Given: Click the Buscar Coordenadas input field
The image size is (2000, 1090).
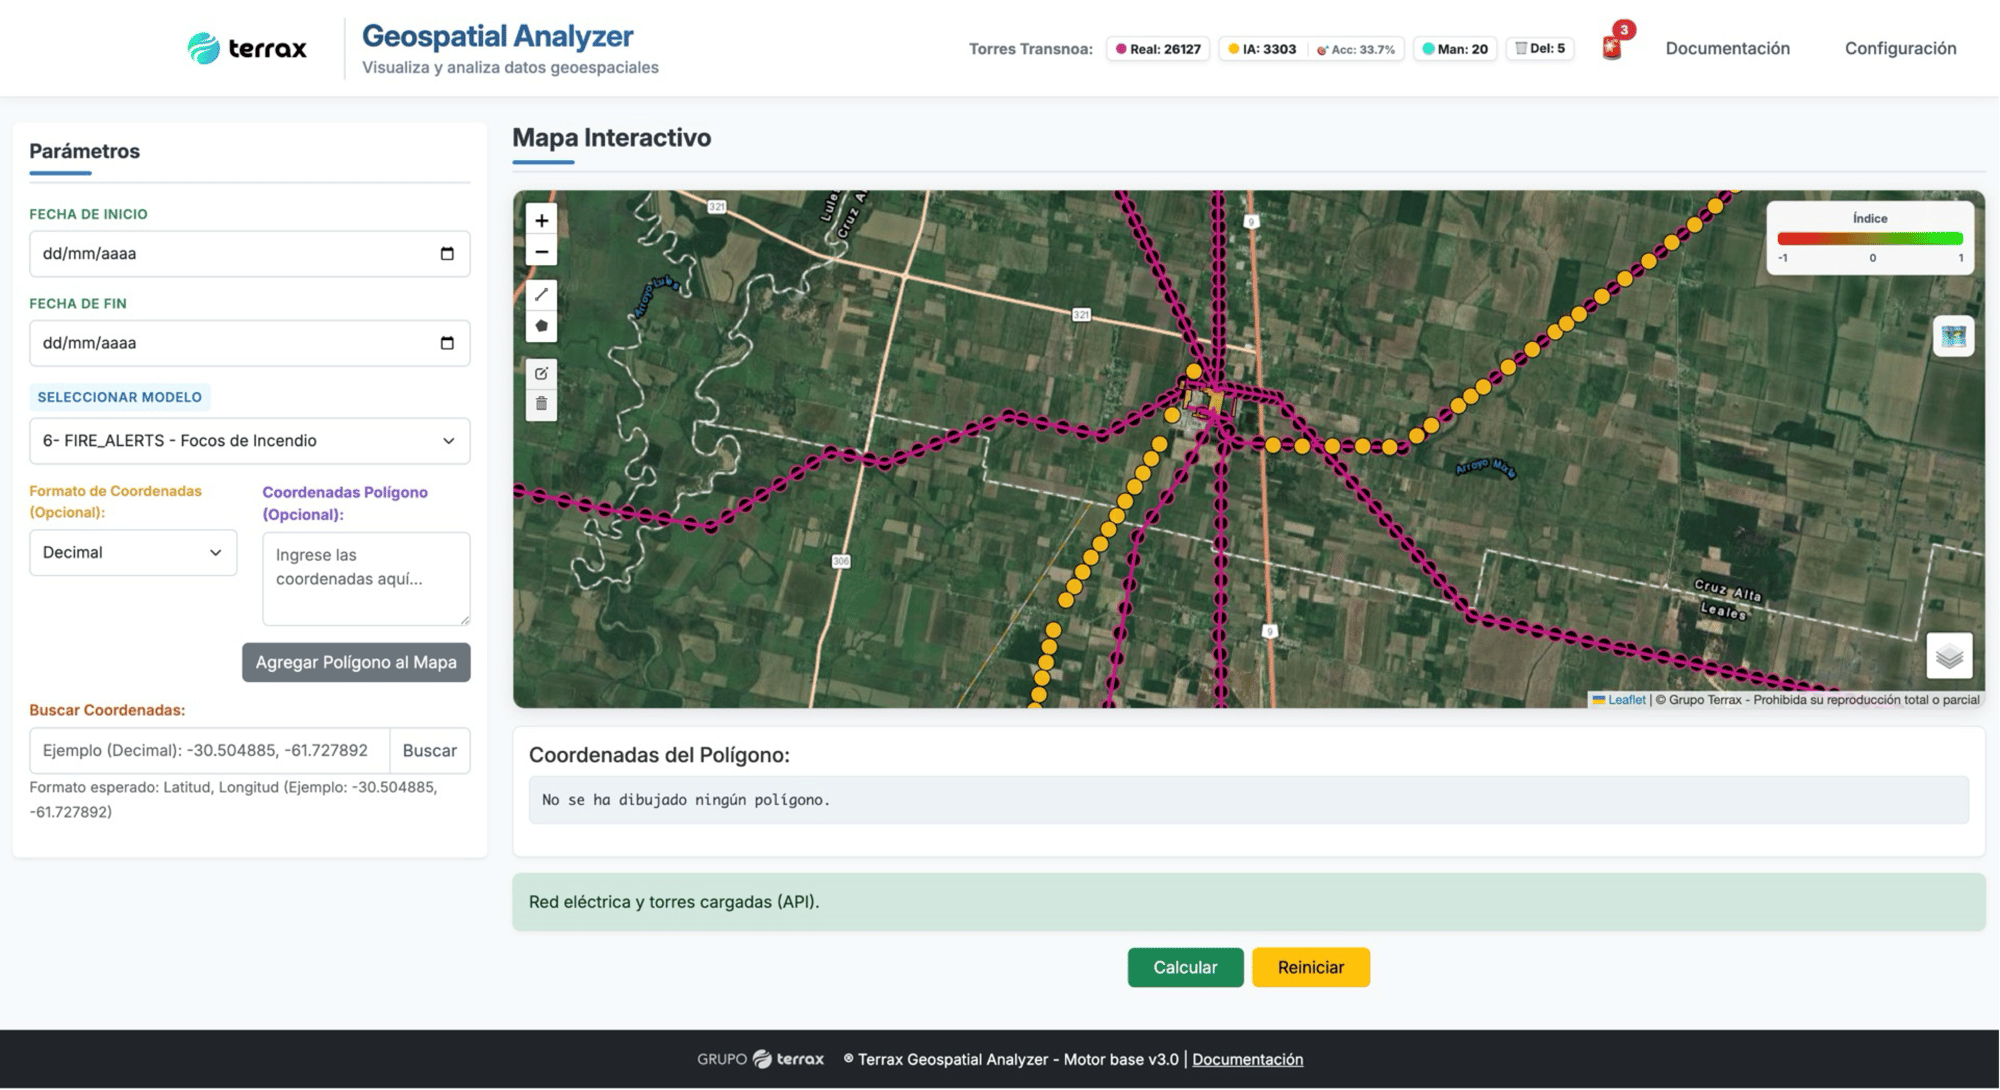Looking at the screenshot, I should point(210,751).
